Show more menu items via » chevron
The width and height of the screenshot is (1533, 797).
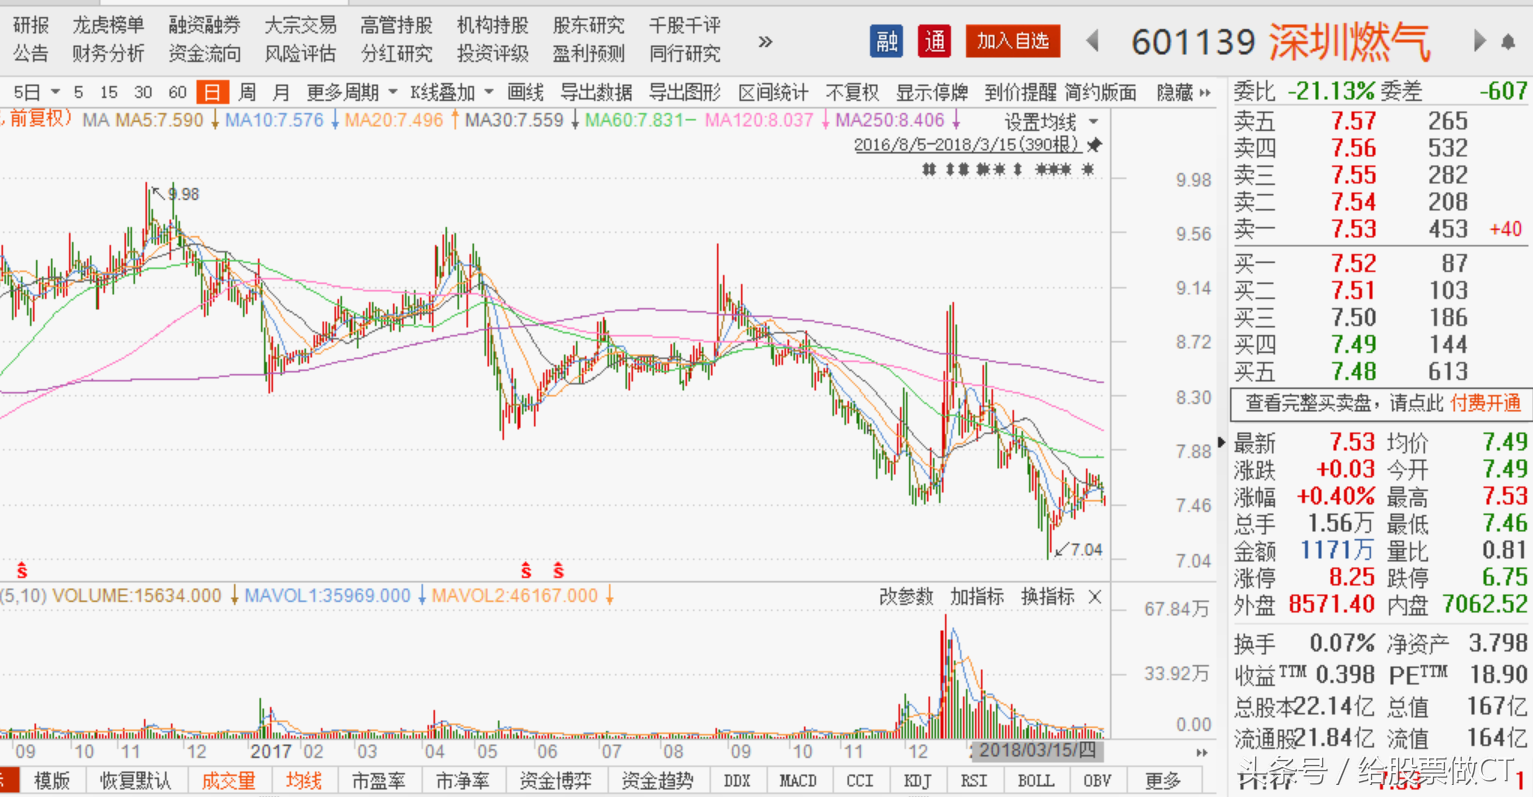pos(765,41)
